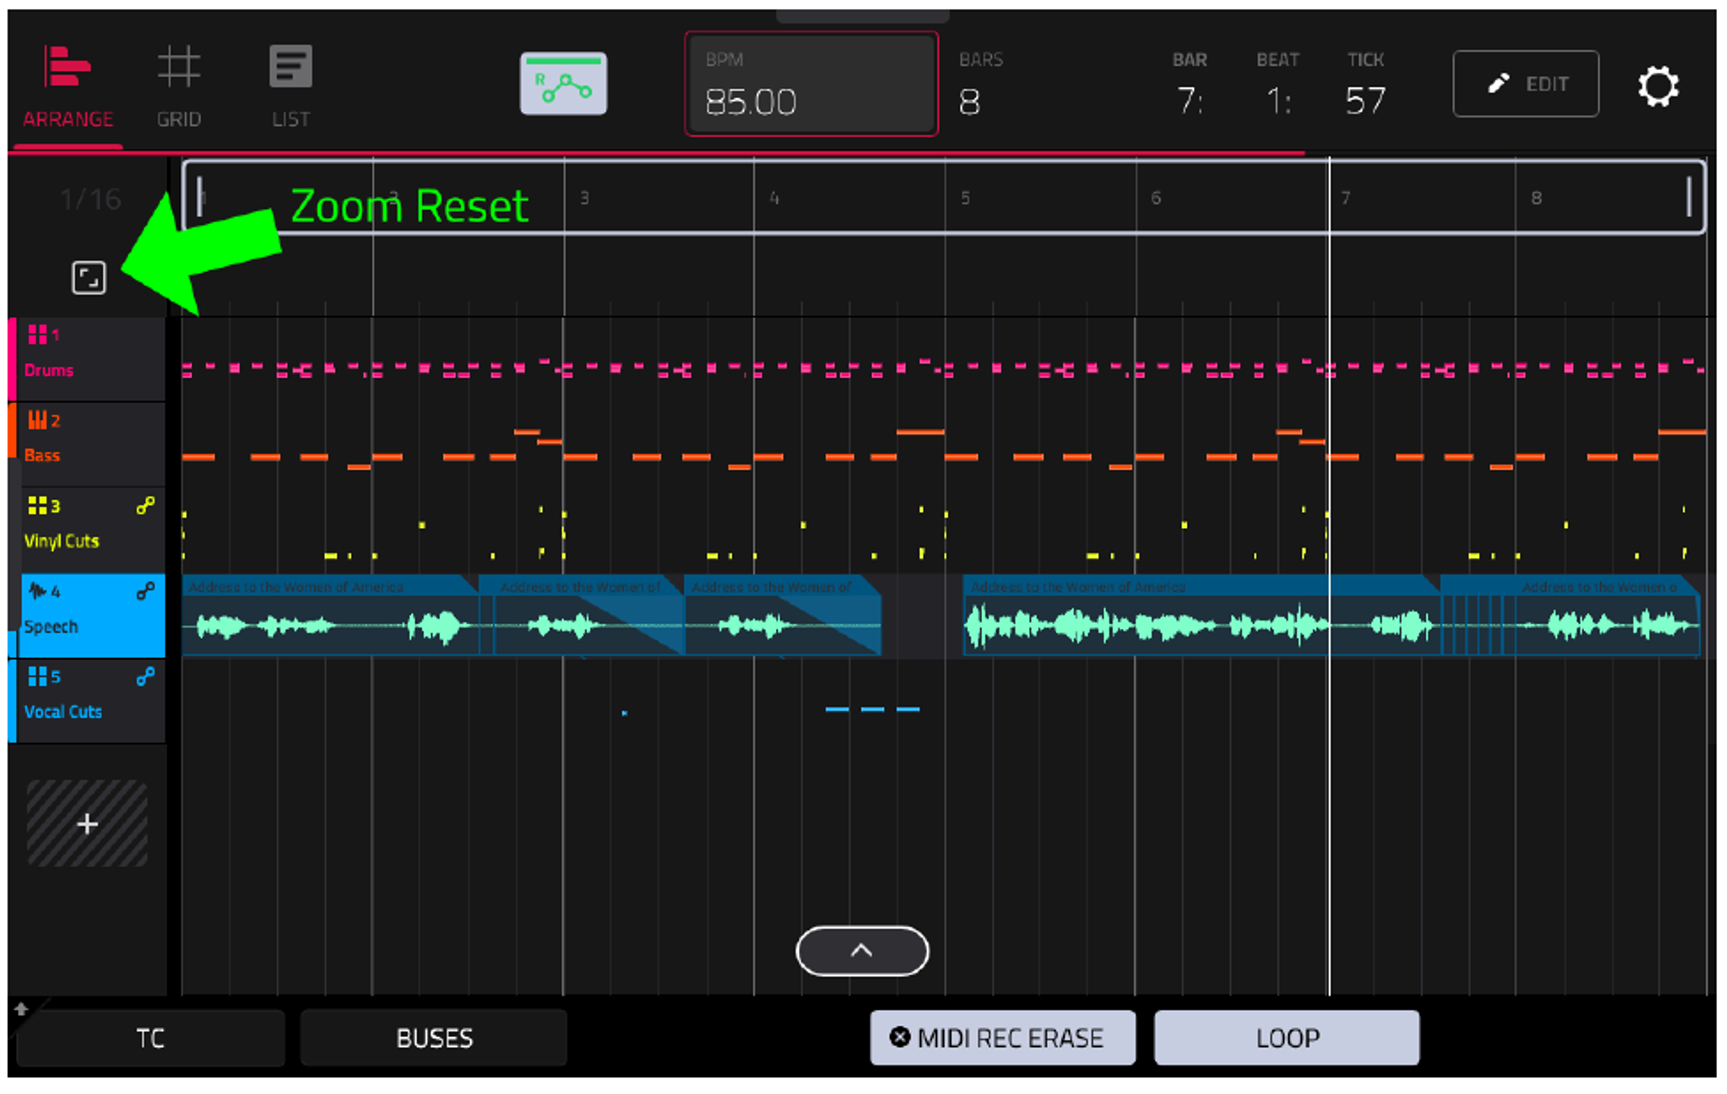
Task: Switch to the Arrange view tab
Action: click(68, 88)
